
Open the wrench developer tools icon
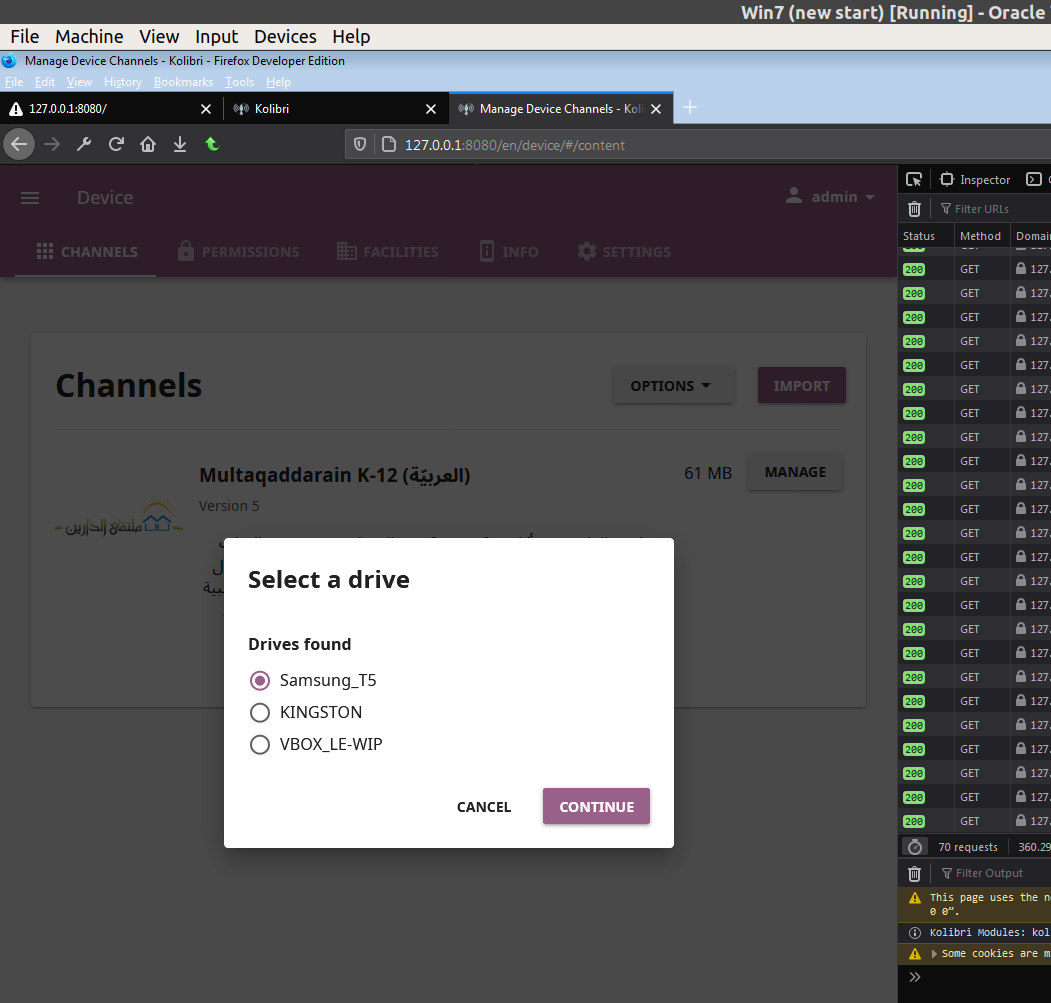[84, 144]
